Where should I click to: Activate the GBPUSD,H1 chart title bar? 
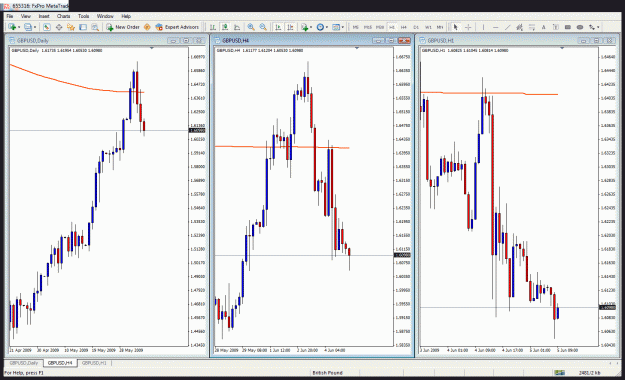click(x=517, y=40)
